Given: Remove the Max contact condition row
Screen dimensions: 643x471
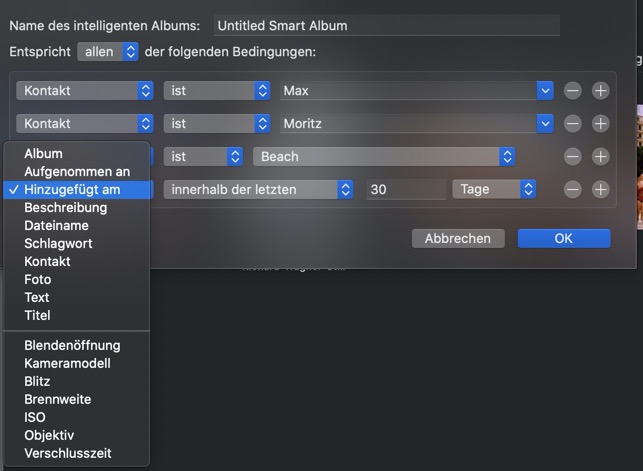Looking at the screenshot, I should (x=572, y=91).
